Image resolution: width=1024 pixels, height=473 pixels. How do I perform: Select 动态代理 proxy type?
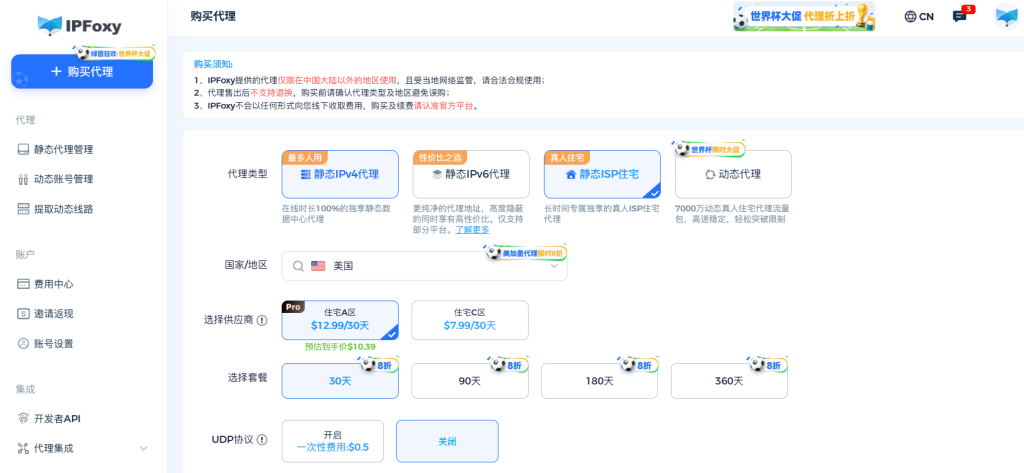tap(733, 174)
